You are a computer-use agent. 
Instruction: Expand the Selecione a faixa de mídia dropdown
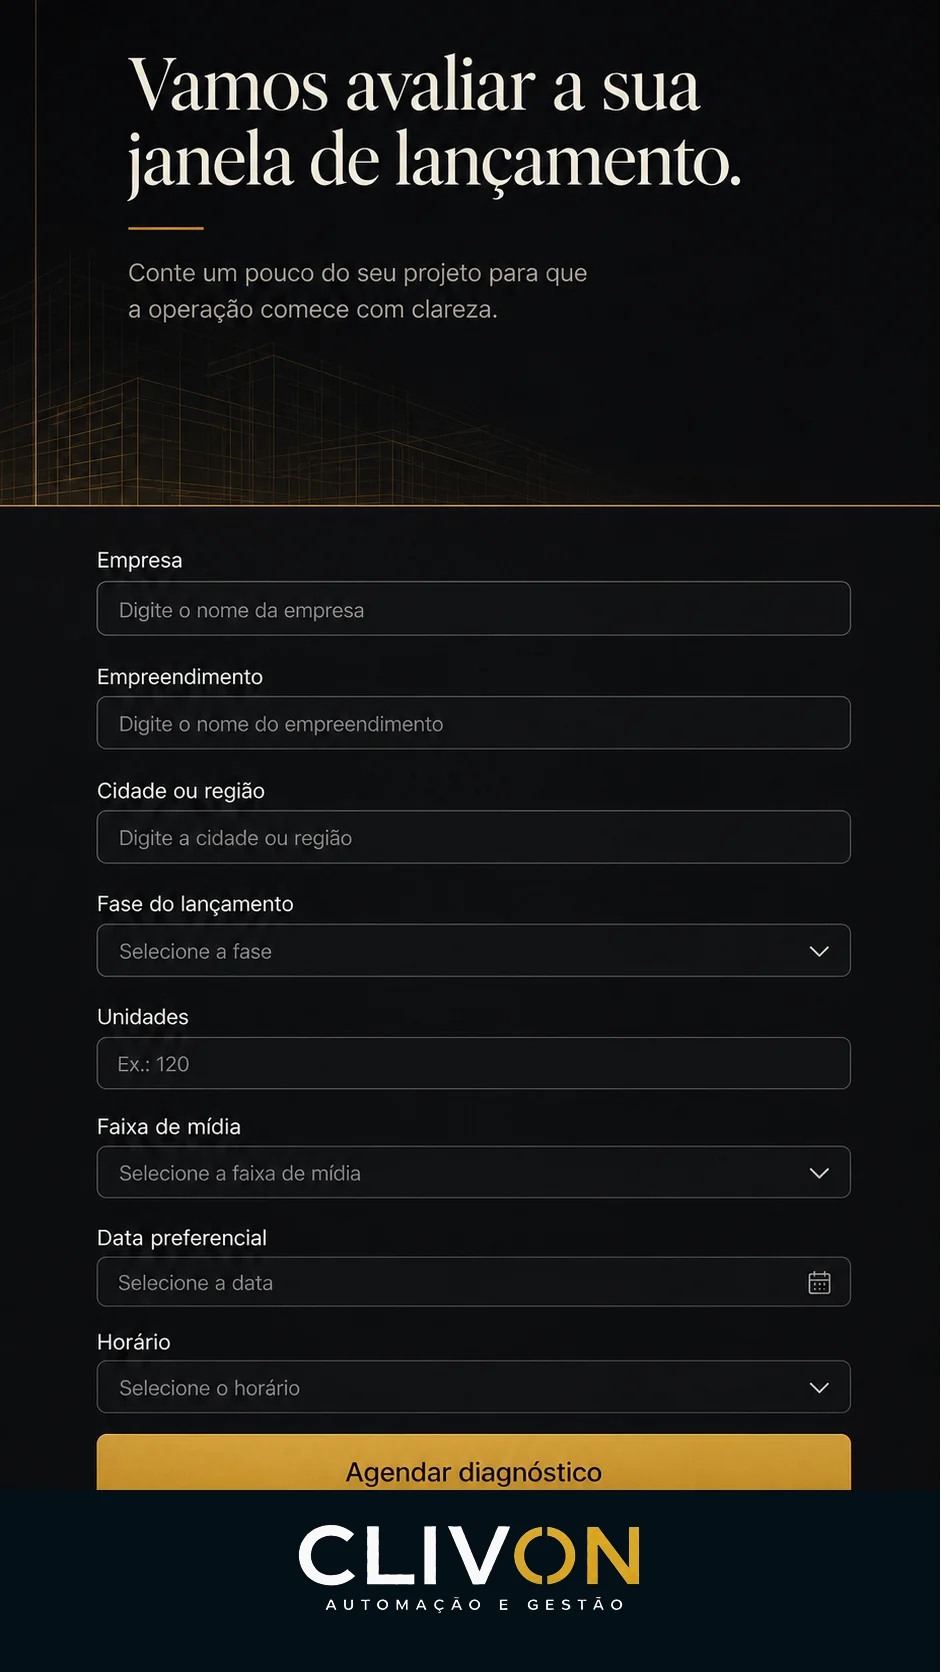(x=473, y=1172)
